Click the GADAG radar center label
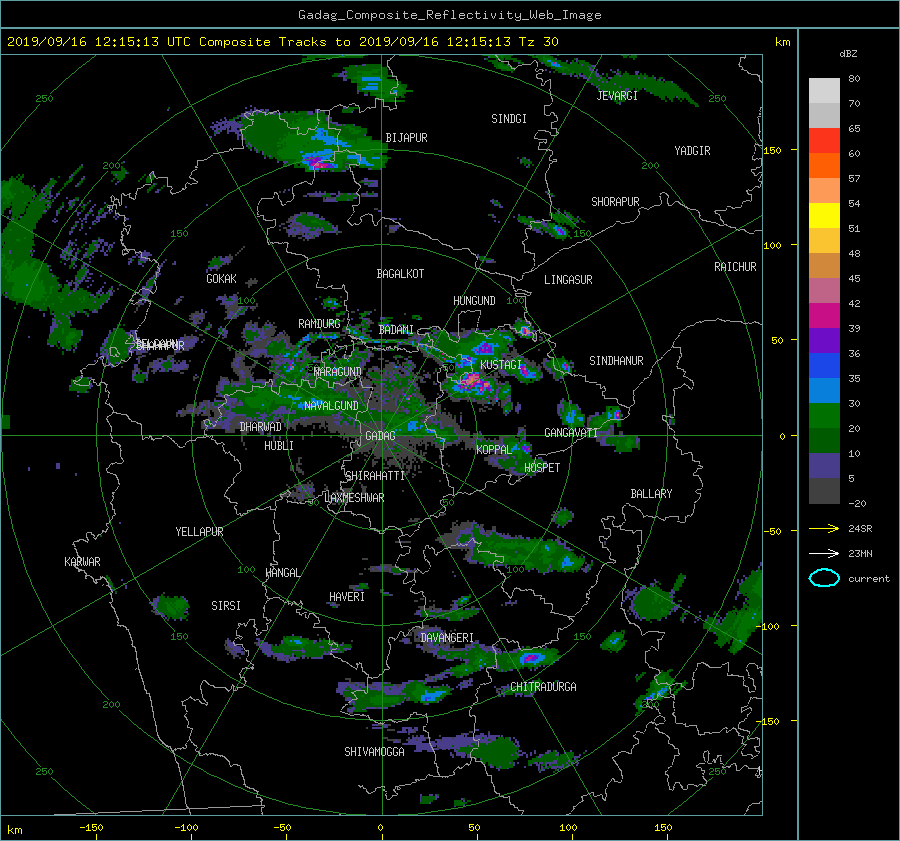 (x=381, y=436)
